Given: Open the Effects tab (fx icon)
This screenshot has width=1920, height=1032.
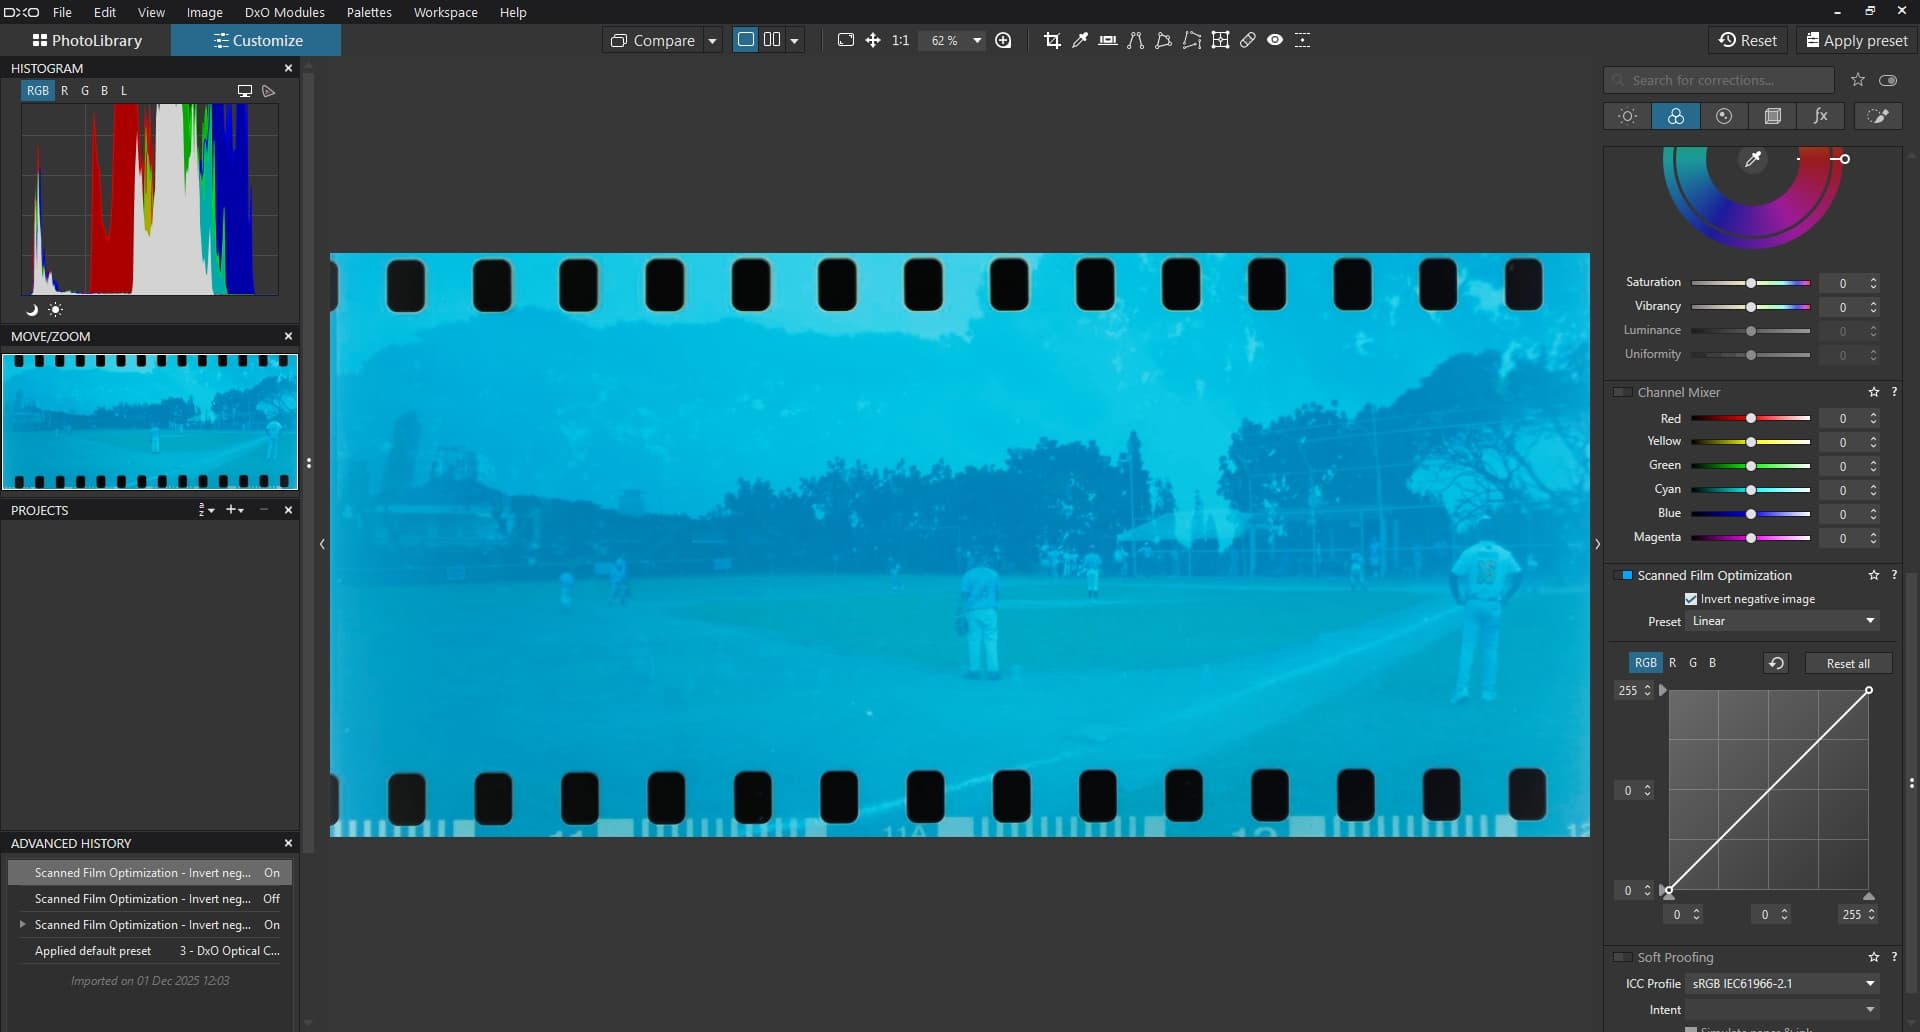Looking at the screenshot, I should (x=1821, y=116).
